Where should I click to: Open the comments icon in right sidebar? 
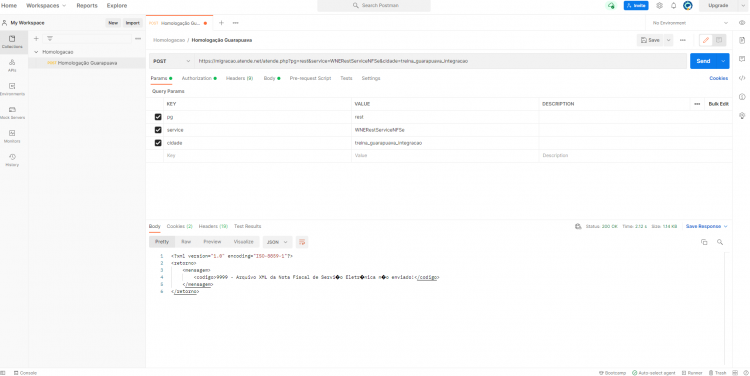click(x=742, y=59)
